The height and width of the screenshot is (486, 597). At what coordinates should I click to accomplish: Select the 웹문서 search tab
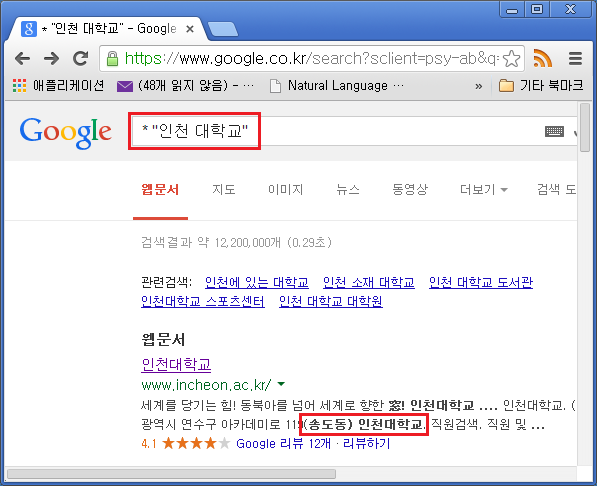point(160,189)
